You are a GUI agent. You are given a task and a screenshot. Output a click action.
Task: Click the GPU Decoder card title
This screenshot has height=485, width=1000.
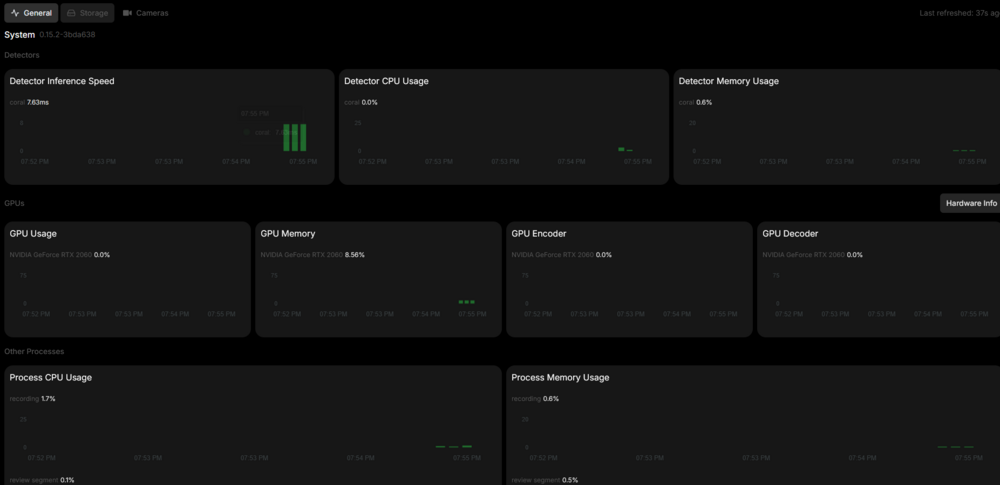[x=790, y=234]
